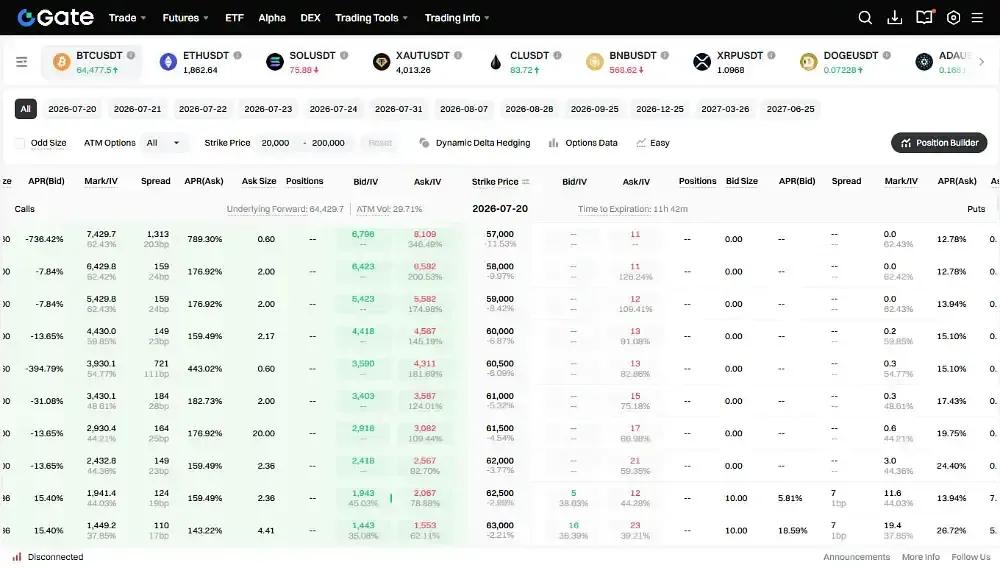Select the SOLUSDT Solana ticker

[307, 62]
